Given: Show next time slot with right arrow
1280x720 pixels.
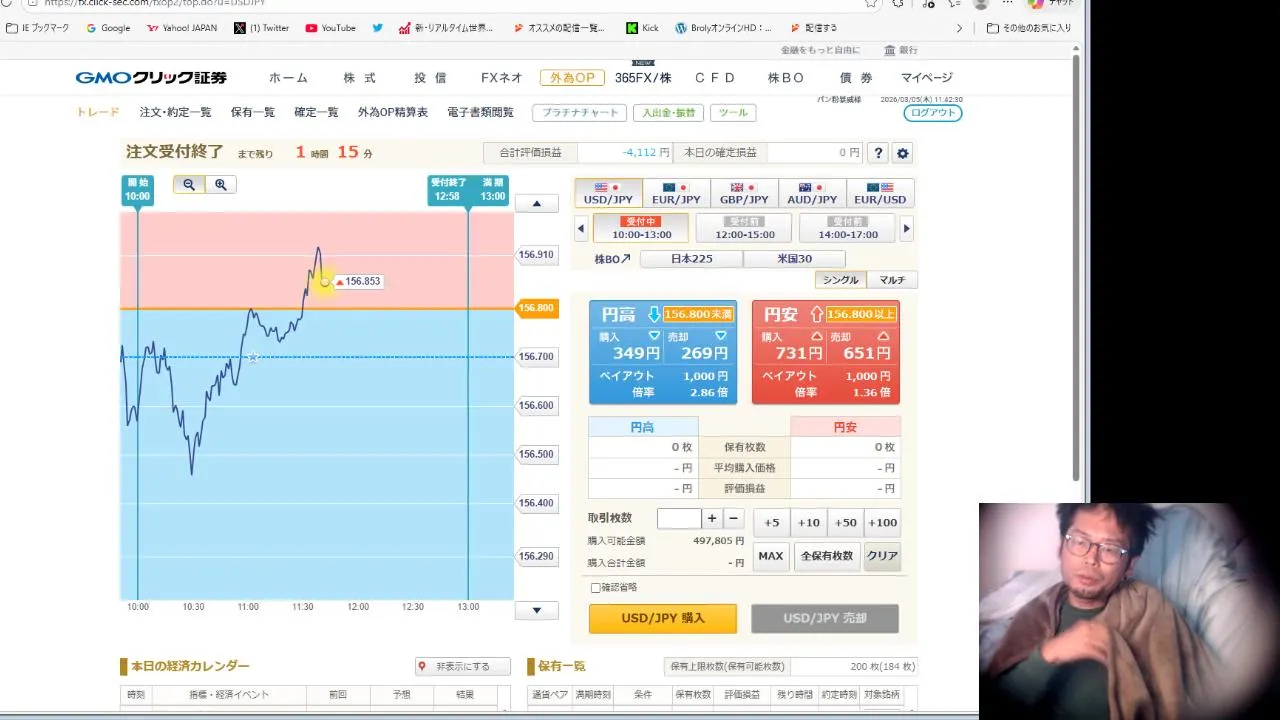Looking at the screenshot, I should pyautogui.click(x=906, y=229).
